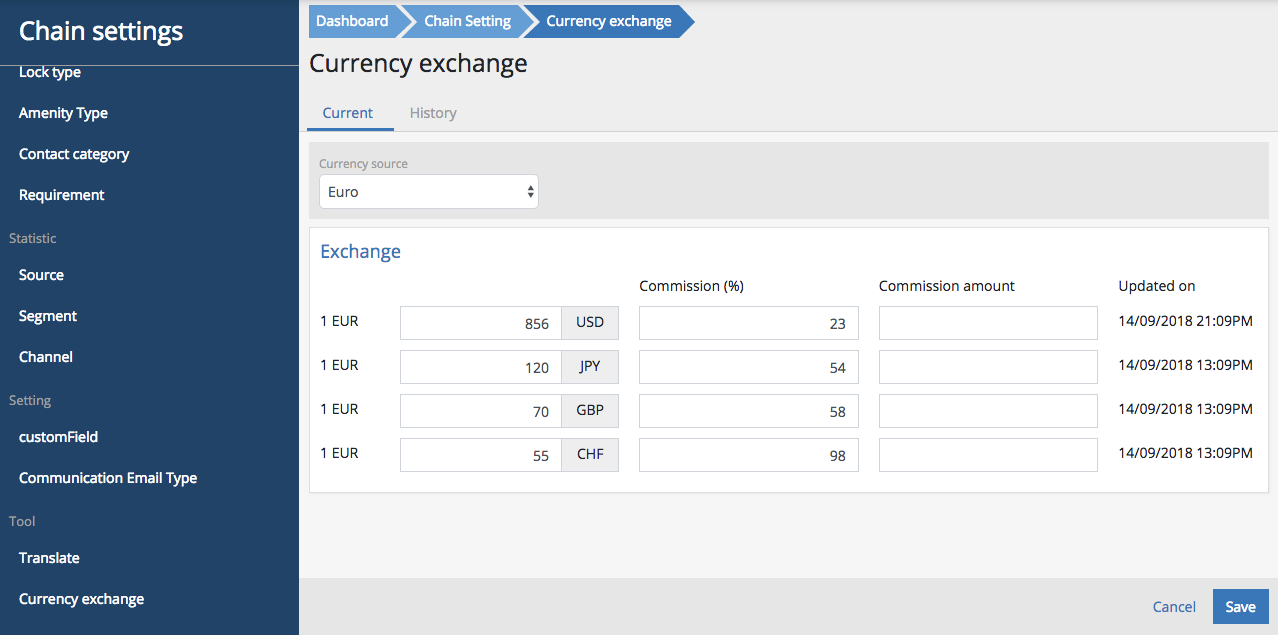The height and width of the screenshot is (635, 1278).
Task: Click the Save button
Action: 1240,607
